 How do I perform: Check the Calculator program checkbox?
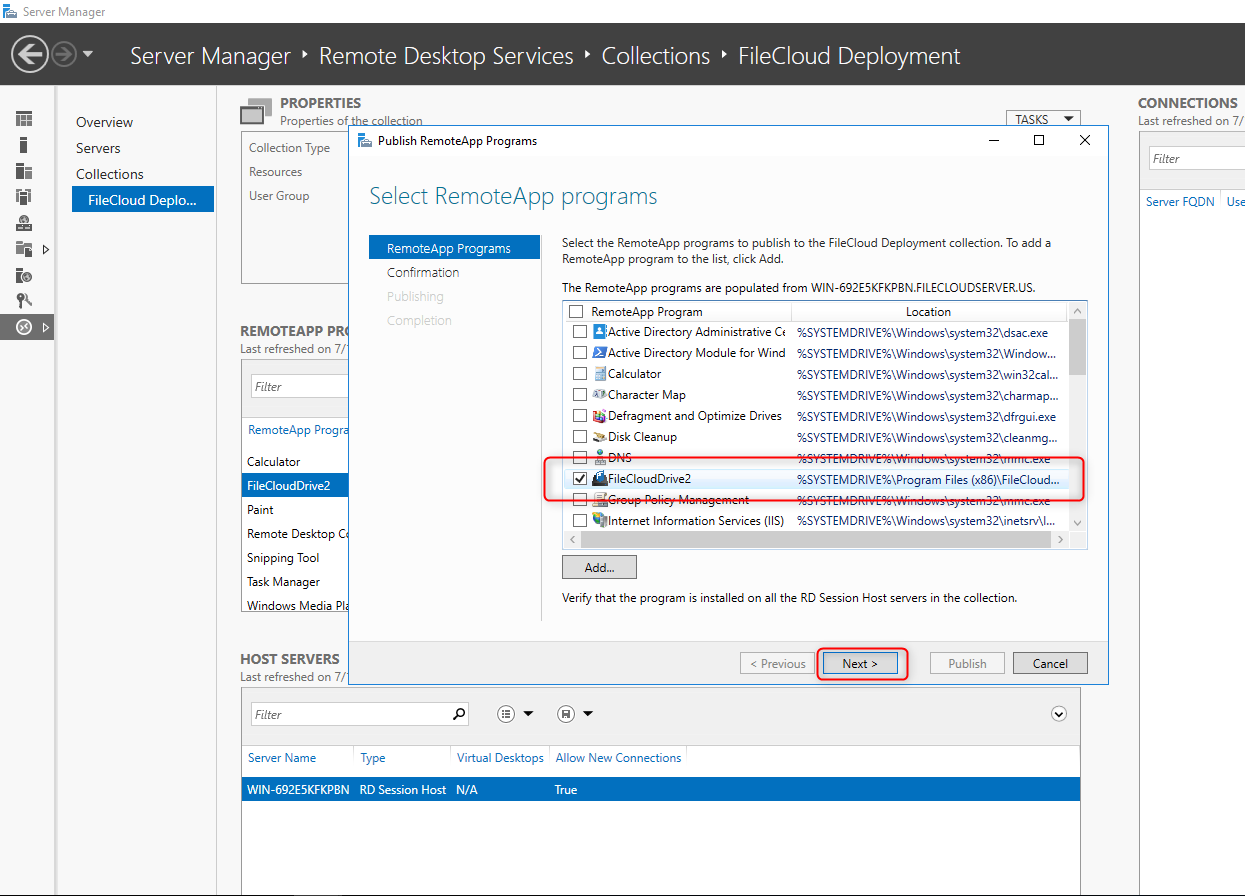(x=580, y=374)
